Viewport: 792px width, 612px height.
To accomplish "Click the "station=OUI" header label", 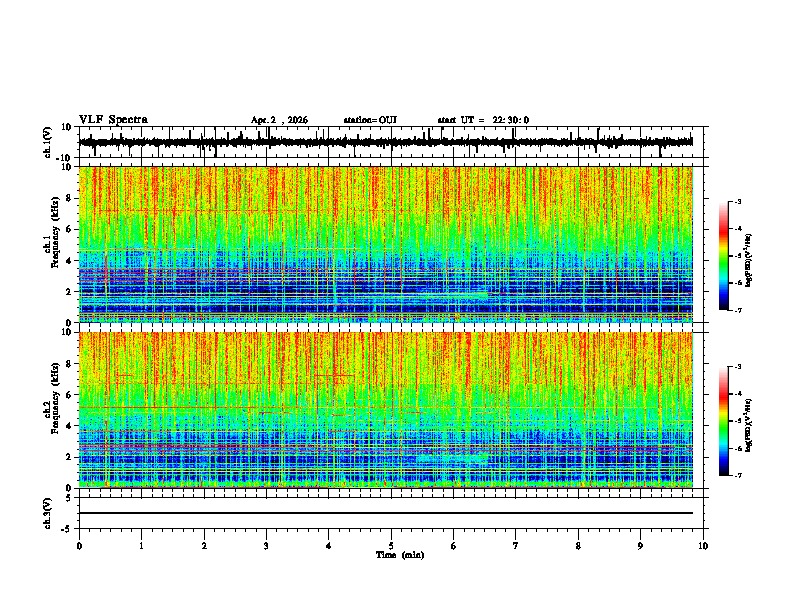I will point(370,120).
